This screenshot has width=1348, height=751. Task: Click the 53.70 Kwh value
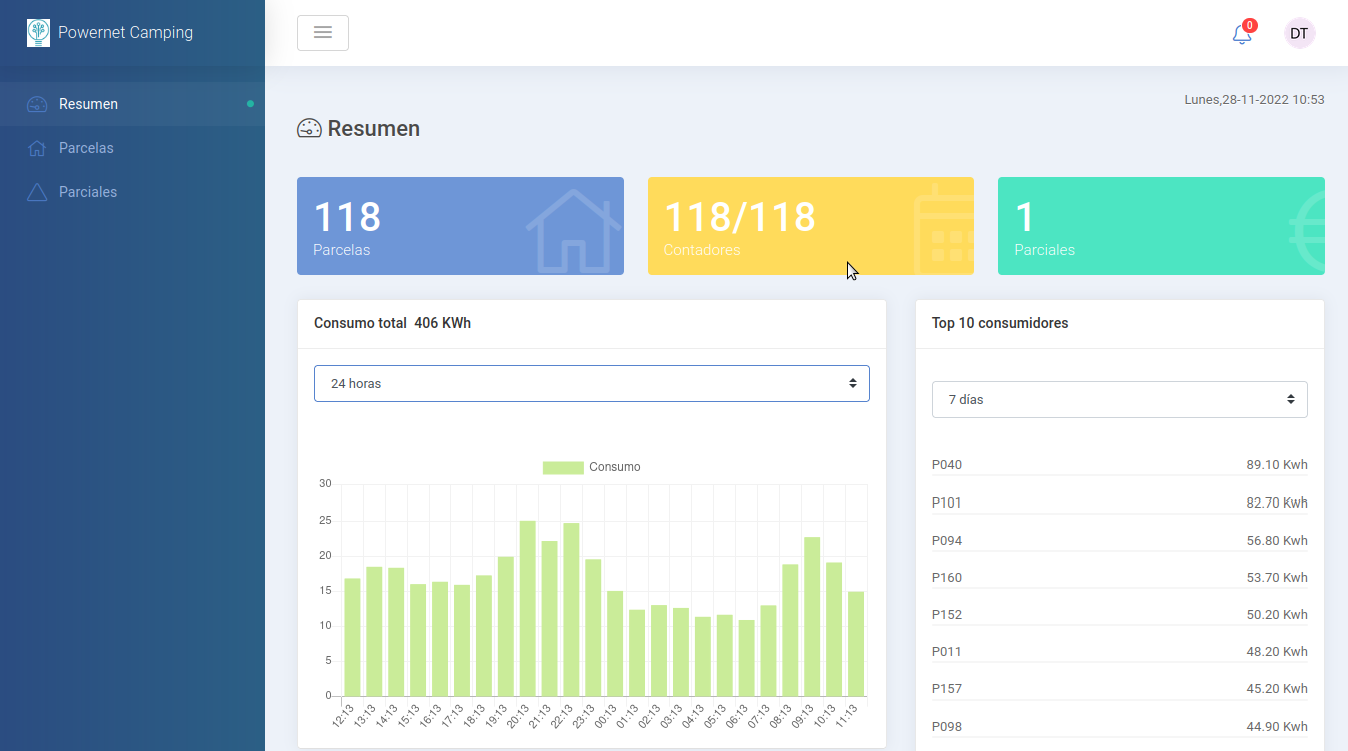(1277, 578)
